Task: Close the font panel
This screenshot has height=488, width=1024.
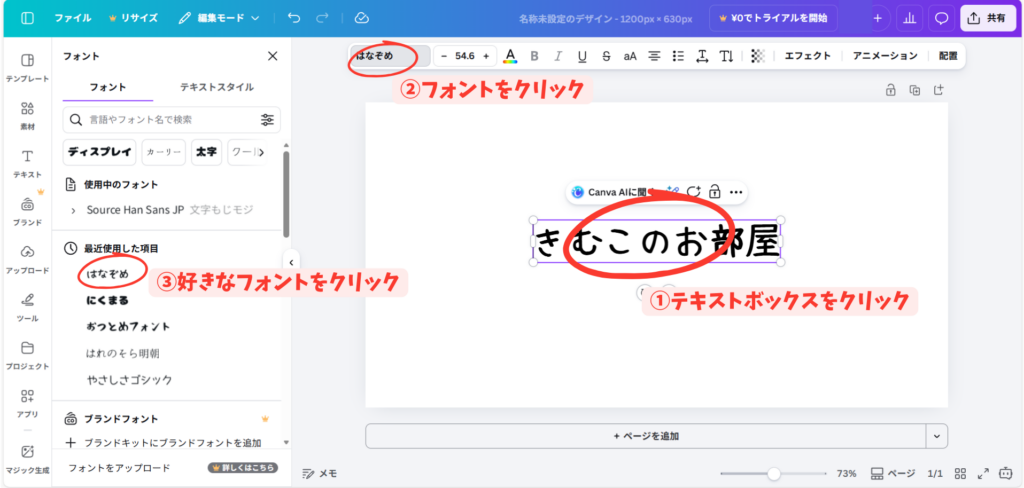Action: tap(273, 56)
